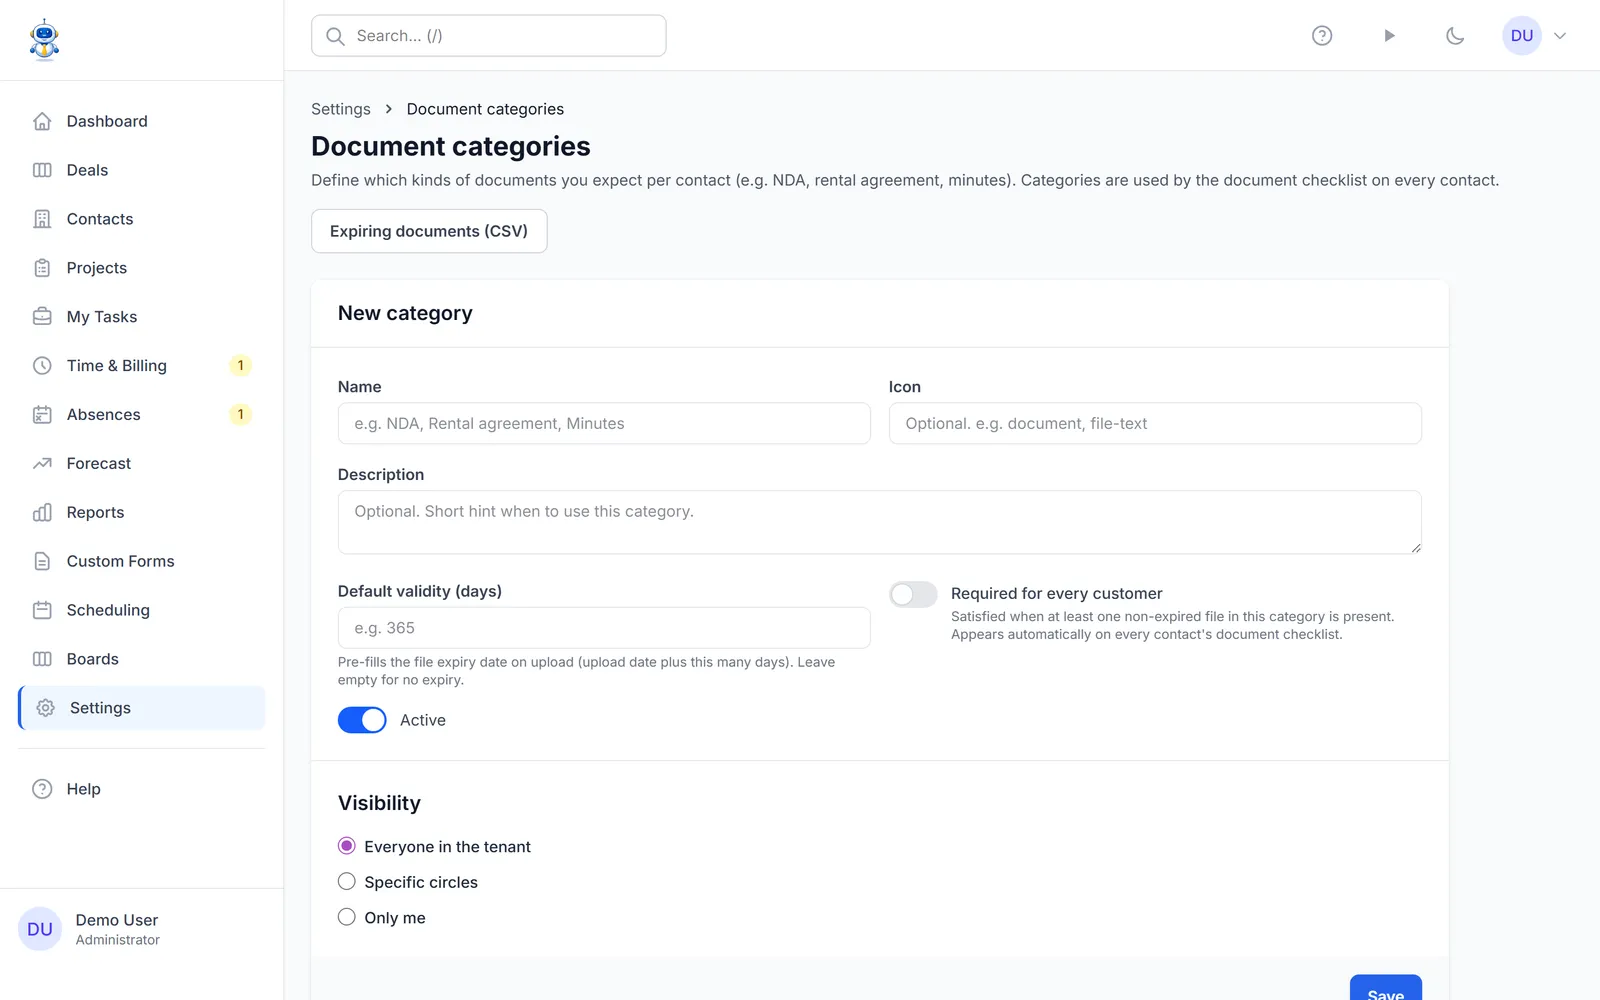Click the Settings gear icon

coord(45,708)
